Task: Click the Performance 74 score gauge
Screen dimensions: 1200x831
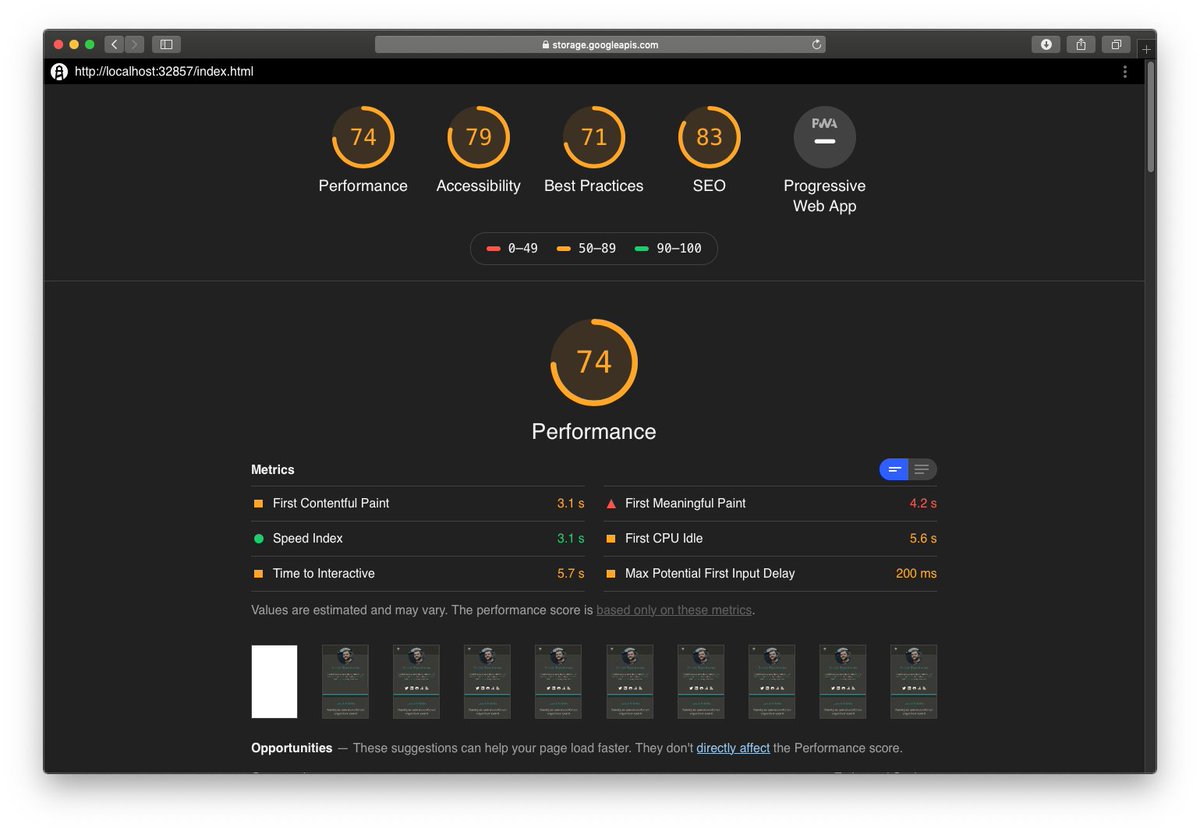Action: (363, 137)
